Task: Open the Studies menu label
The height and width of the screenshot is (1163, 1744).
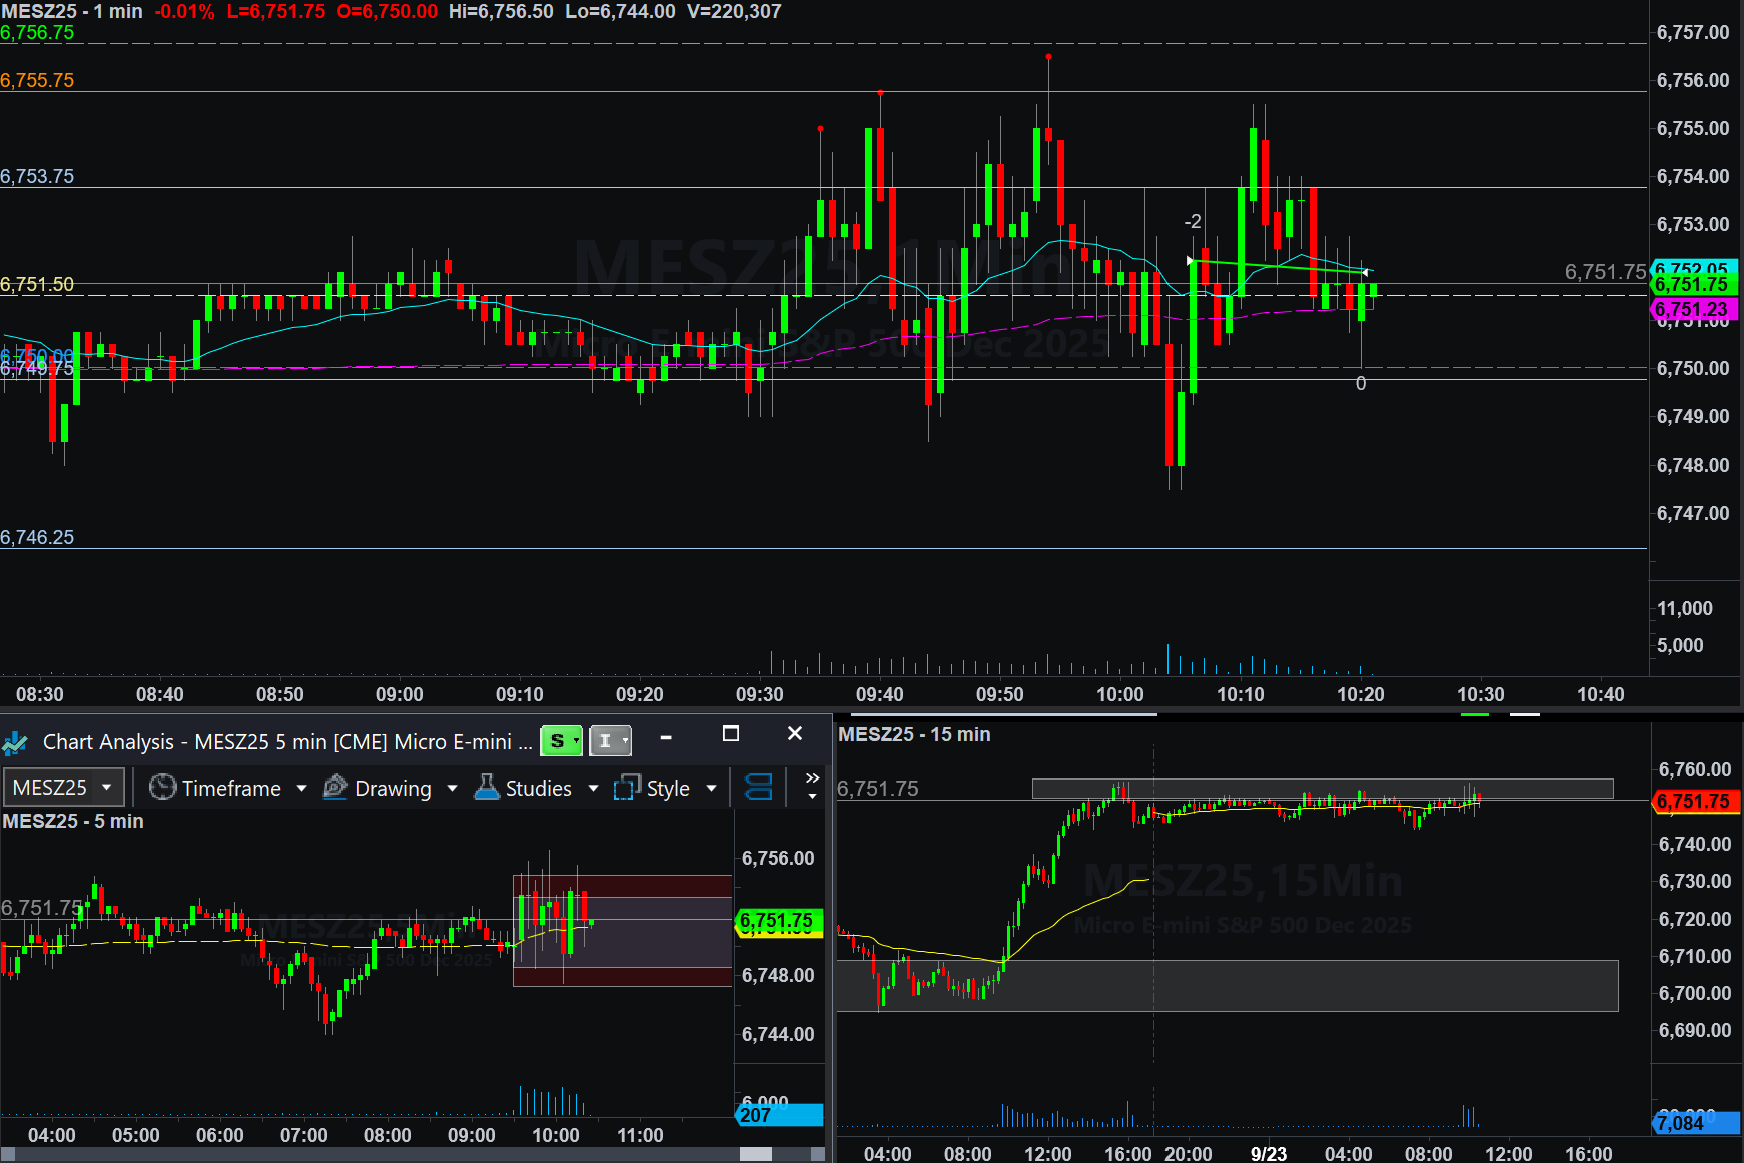Action: click(538, 788)
